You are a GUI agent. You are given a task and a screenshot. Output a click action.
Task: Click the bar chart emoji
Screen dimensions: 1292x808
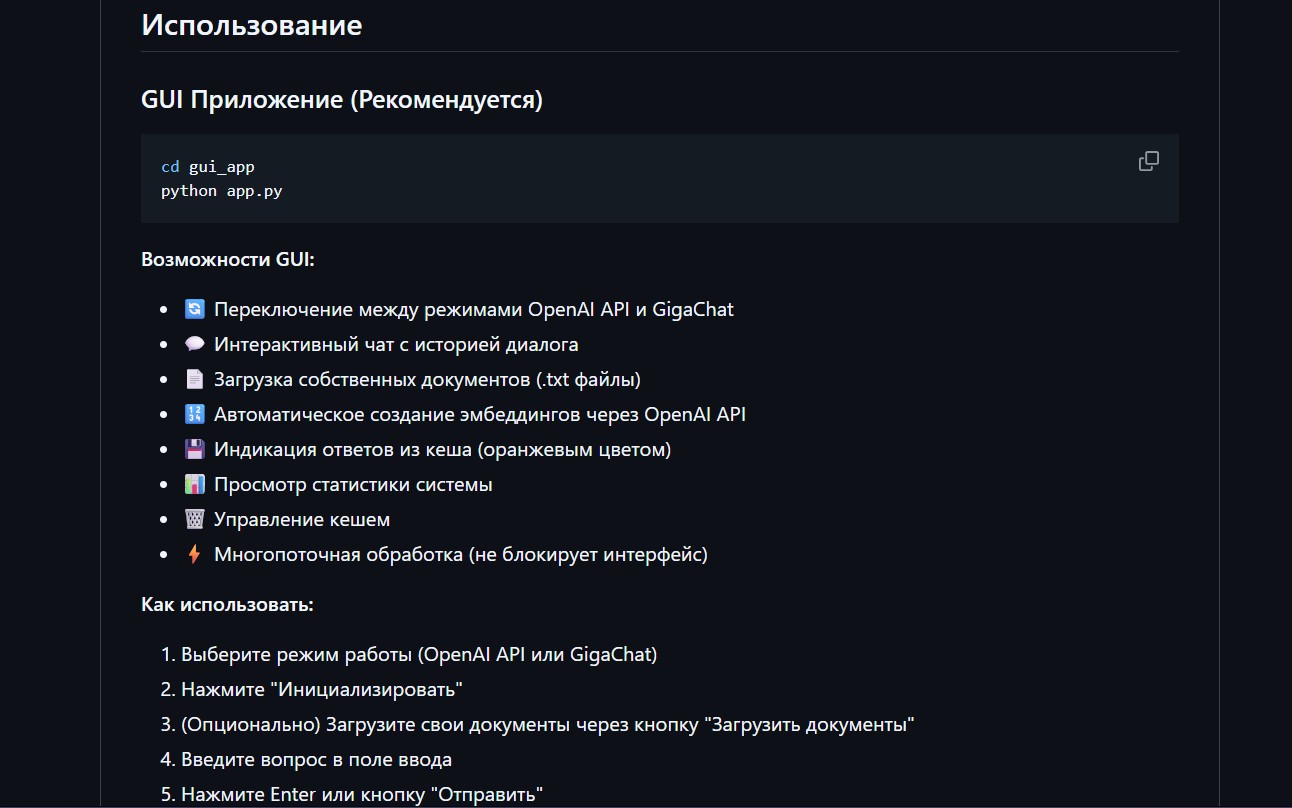(194, 484)
